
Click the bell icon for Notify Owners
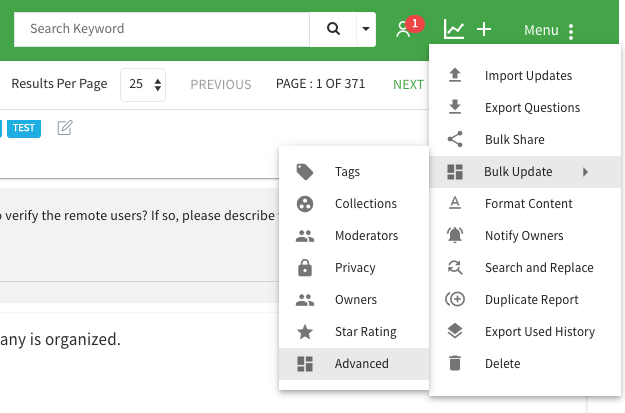tap(455, 235)
